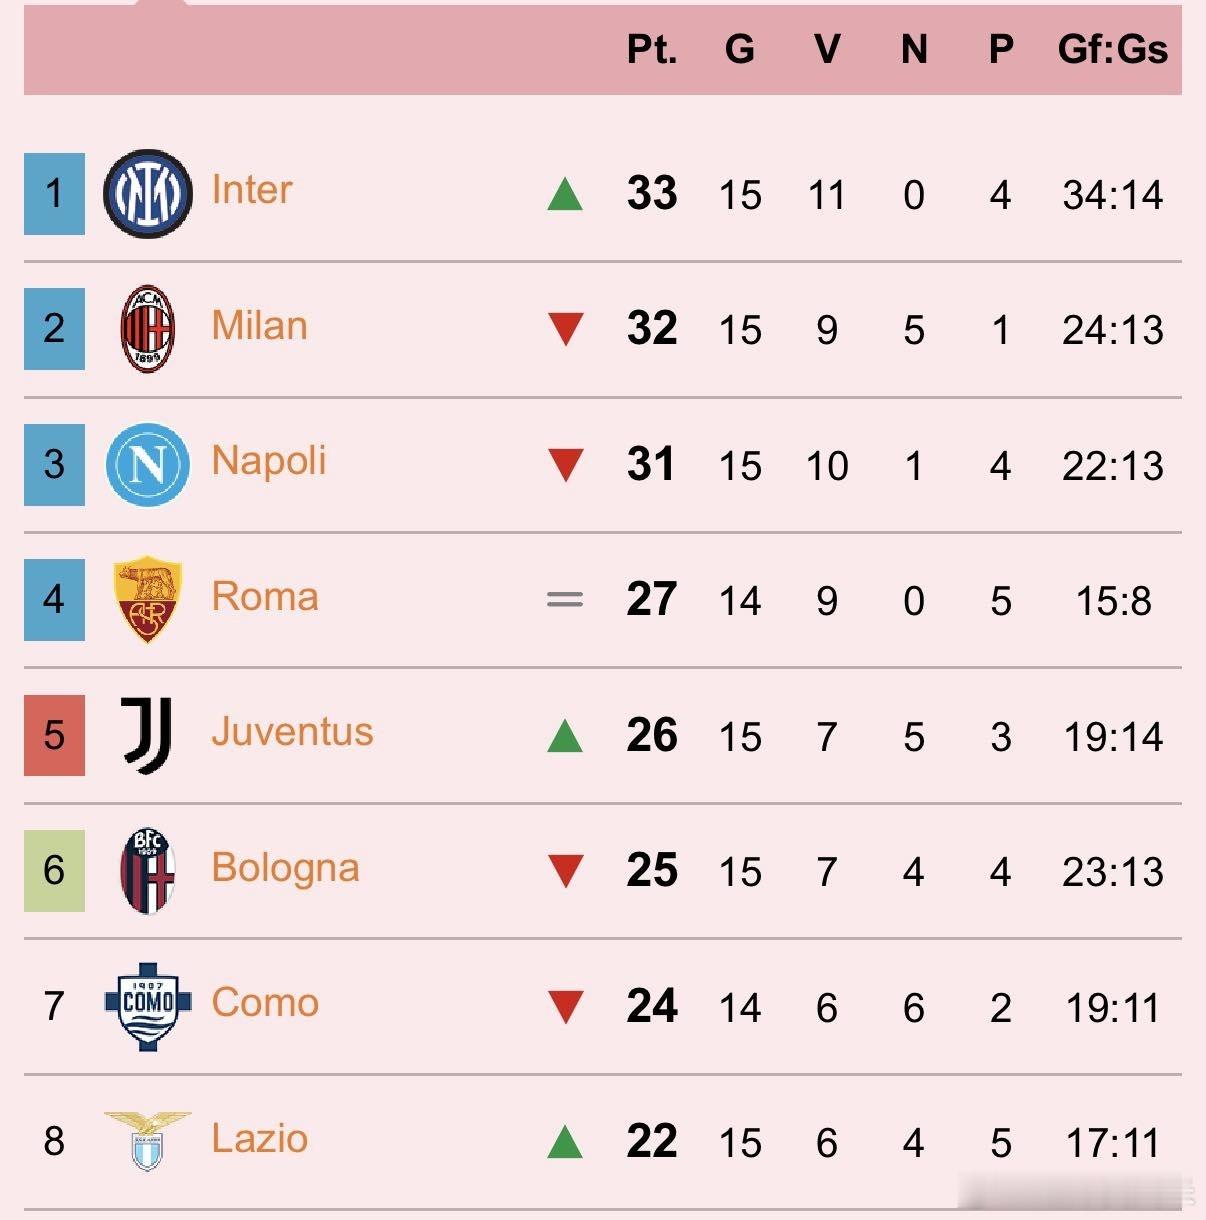Screen dimensions: 1206x1220
Task: Click the Napoli club crest
Action: tap(147, 465)
